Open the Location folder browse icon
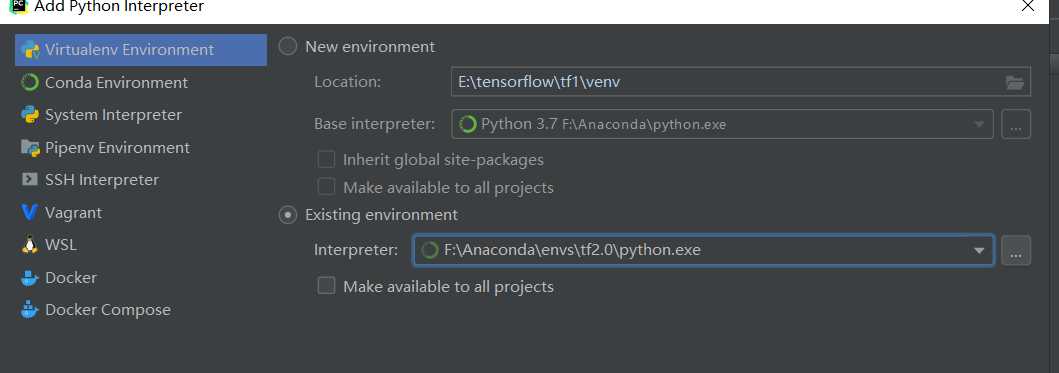 (1014, 82)
